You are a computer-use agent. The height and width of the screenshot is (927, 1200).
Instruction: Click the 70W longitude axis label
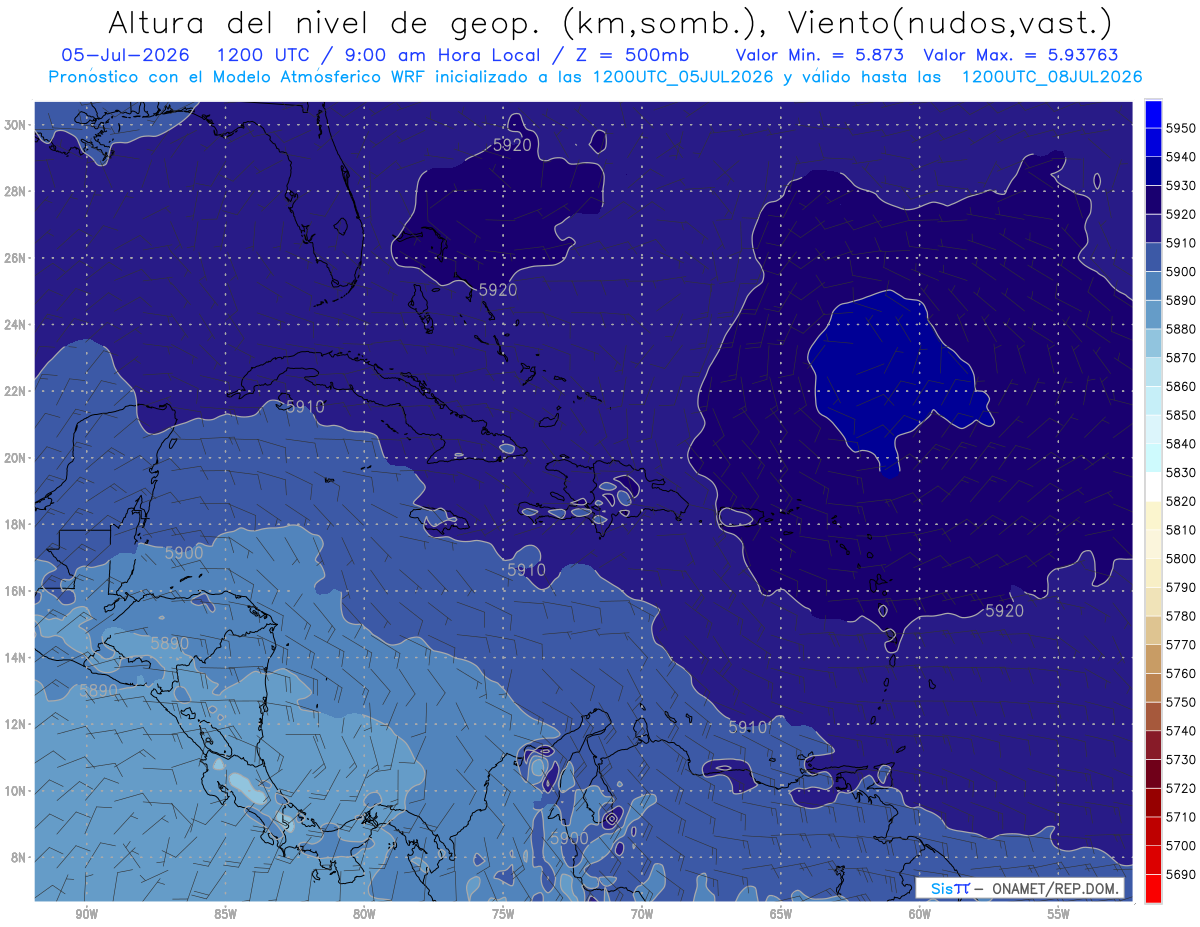(x=642, y=914)
